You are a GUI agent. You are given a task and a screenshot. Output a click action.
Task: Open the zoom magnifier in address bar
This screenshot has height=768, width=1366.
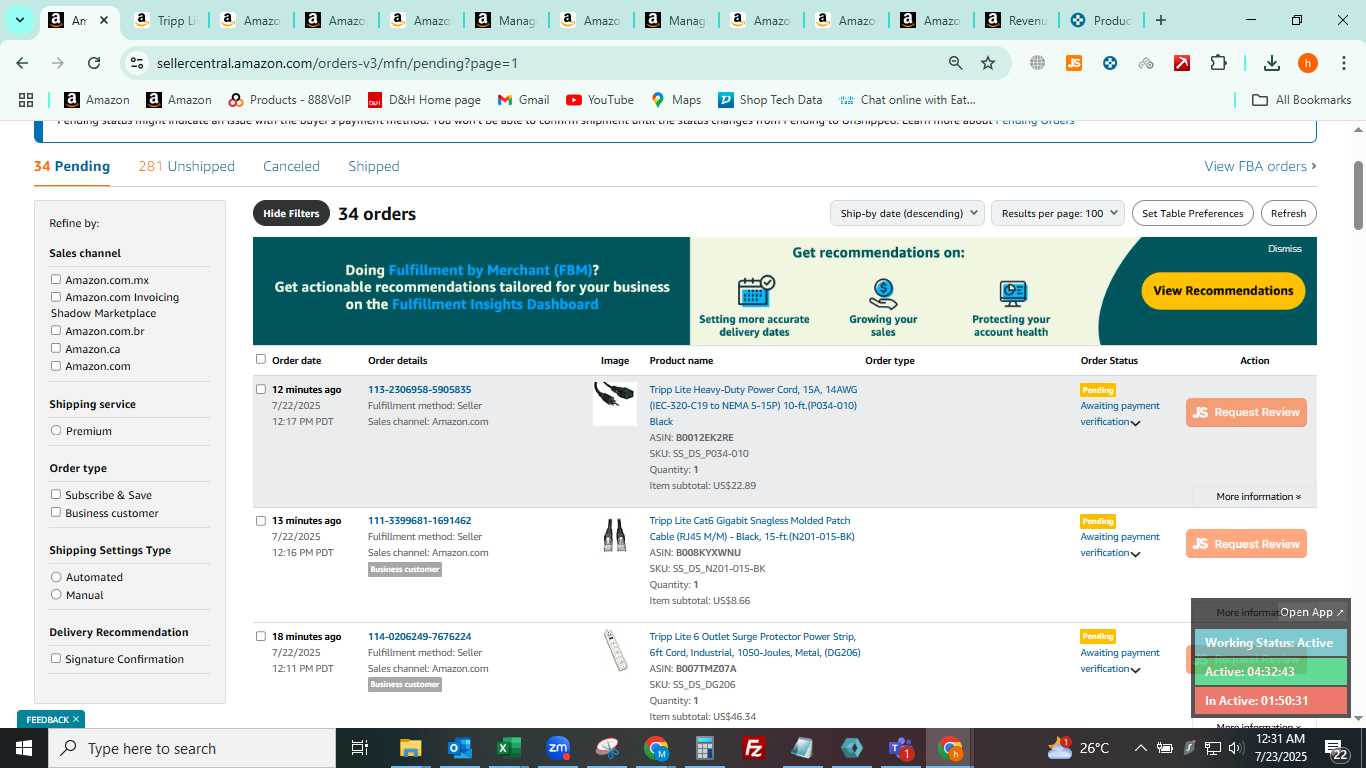[x=956, y=63]
